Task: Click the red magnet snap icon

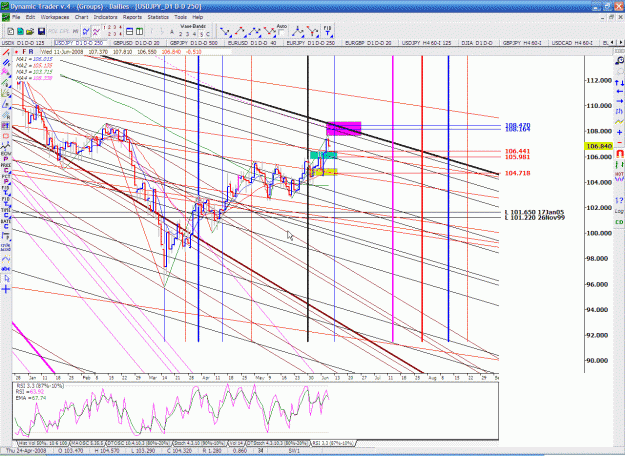Action: (619, 153)
